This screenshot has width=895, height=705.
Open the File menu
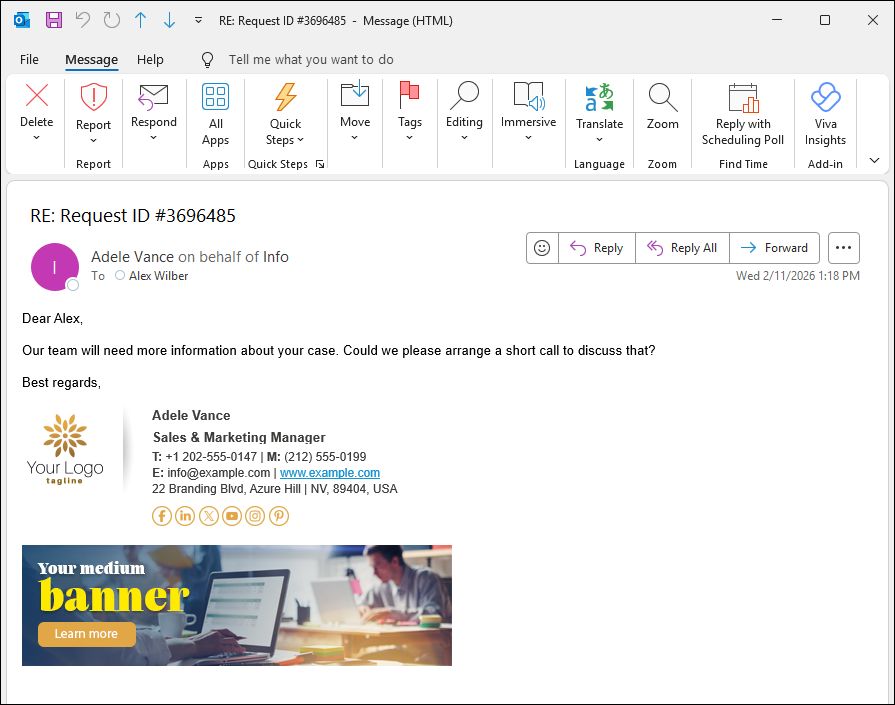click(x=29, y=59)
